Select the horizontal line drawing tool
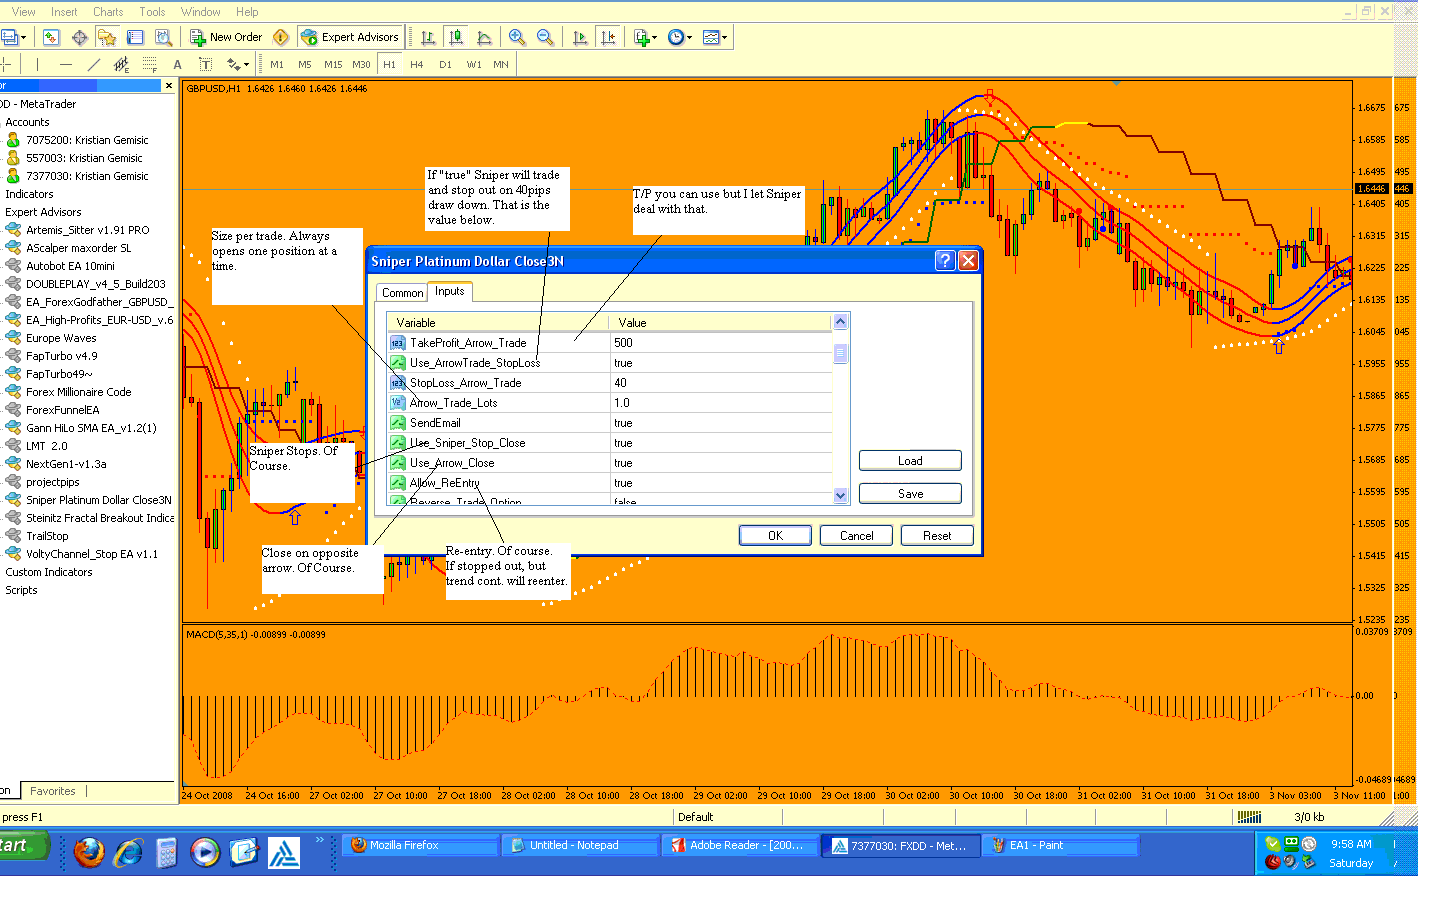This screenshot has width=1440, height=900. point(66,64)
